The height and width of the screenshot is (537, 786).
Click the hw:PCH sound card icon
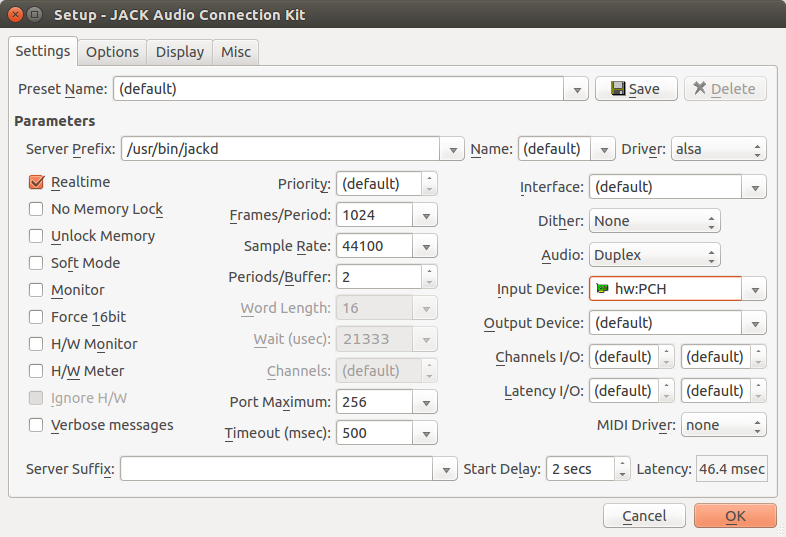click(x=602, y=289)
